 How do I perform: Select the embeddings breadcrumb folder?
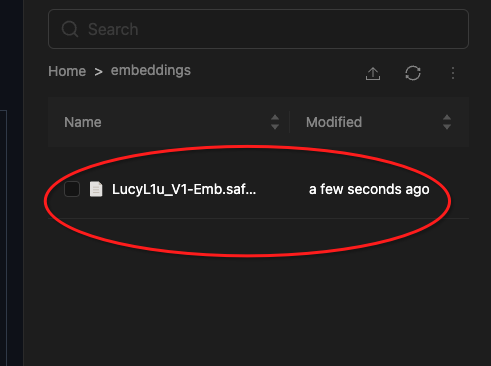click(x=151, y=71)
